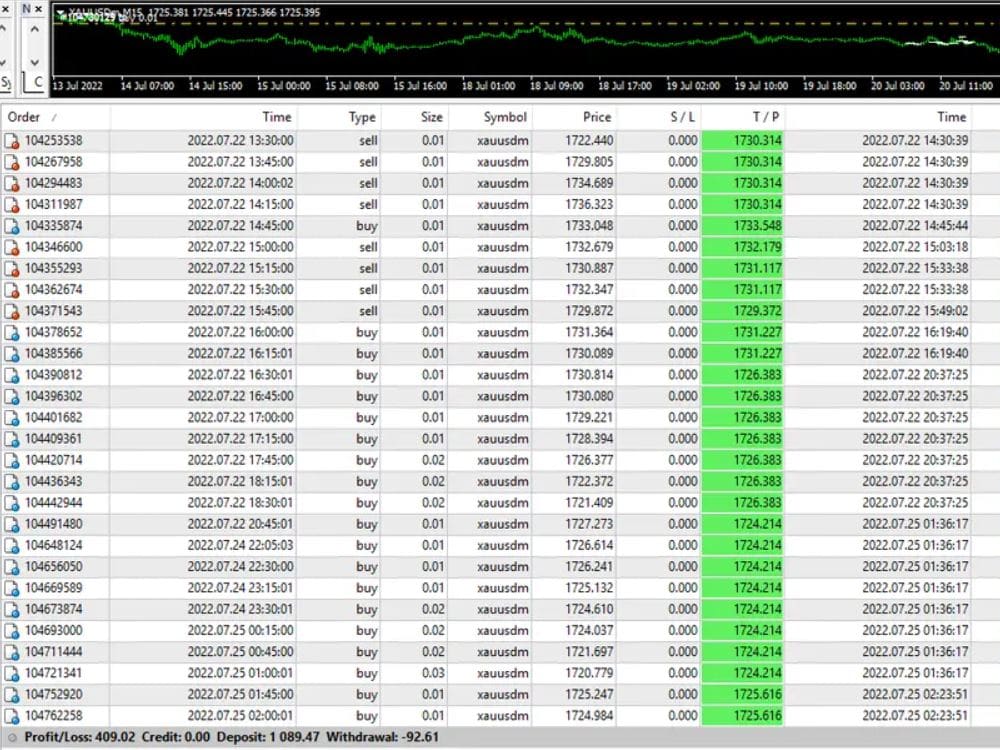
Task: Sort trades by the Type column header
Action: (x=361, y=116)
